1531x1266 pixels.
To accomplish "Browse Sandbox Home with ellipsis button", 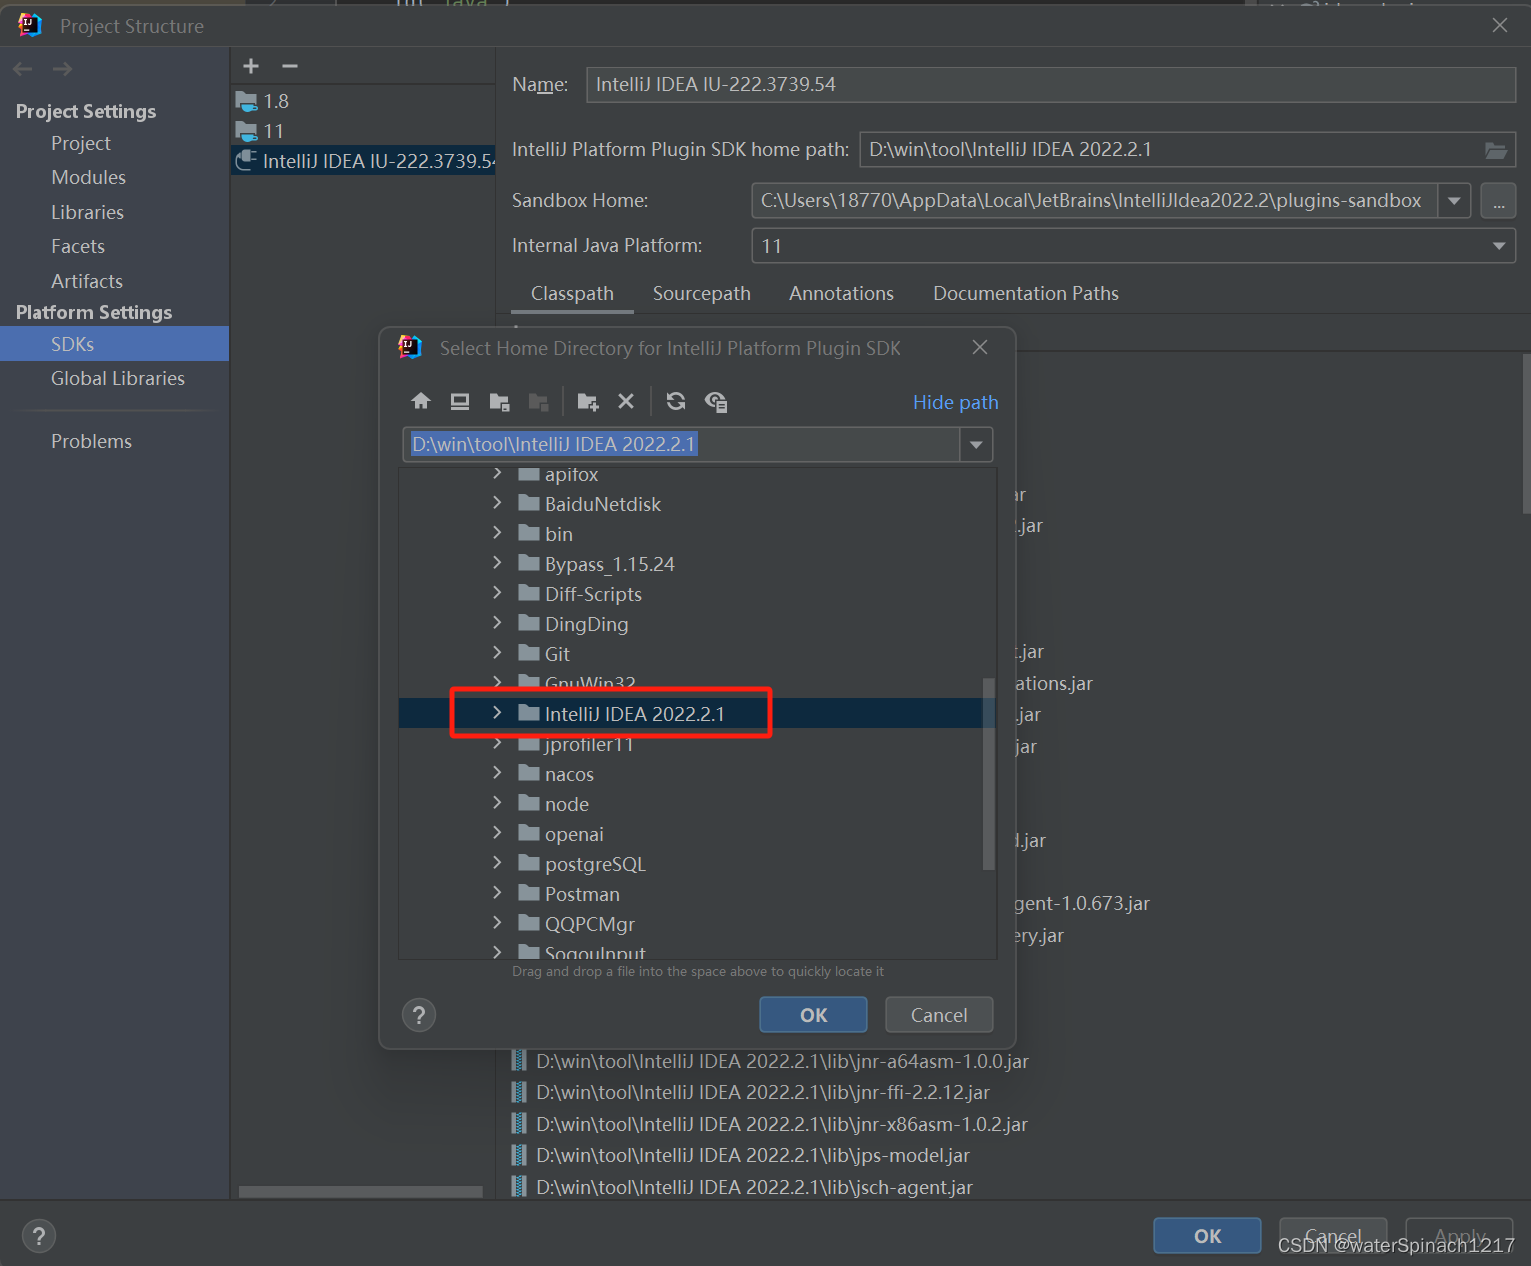I will pyautogui.click(x=1498, y=201).
